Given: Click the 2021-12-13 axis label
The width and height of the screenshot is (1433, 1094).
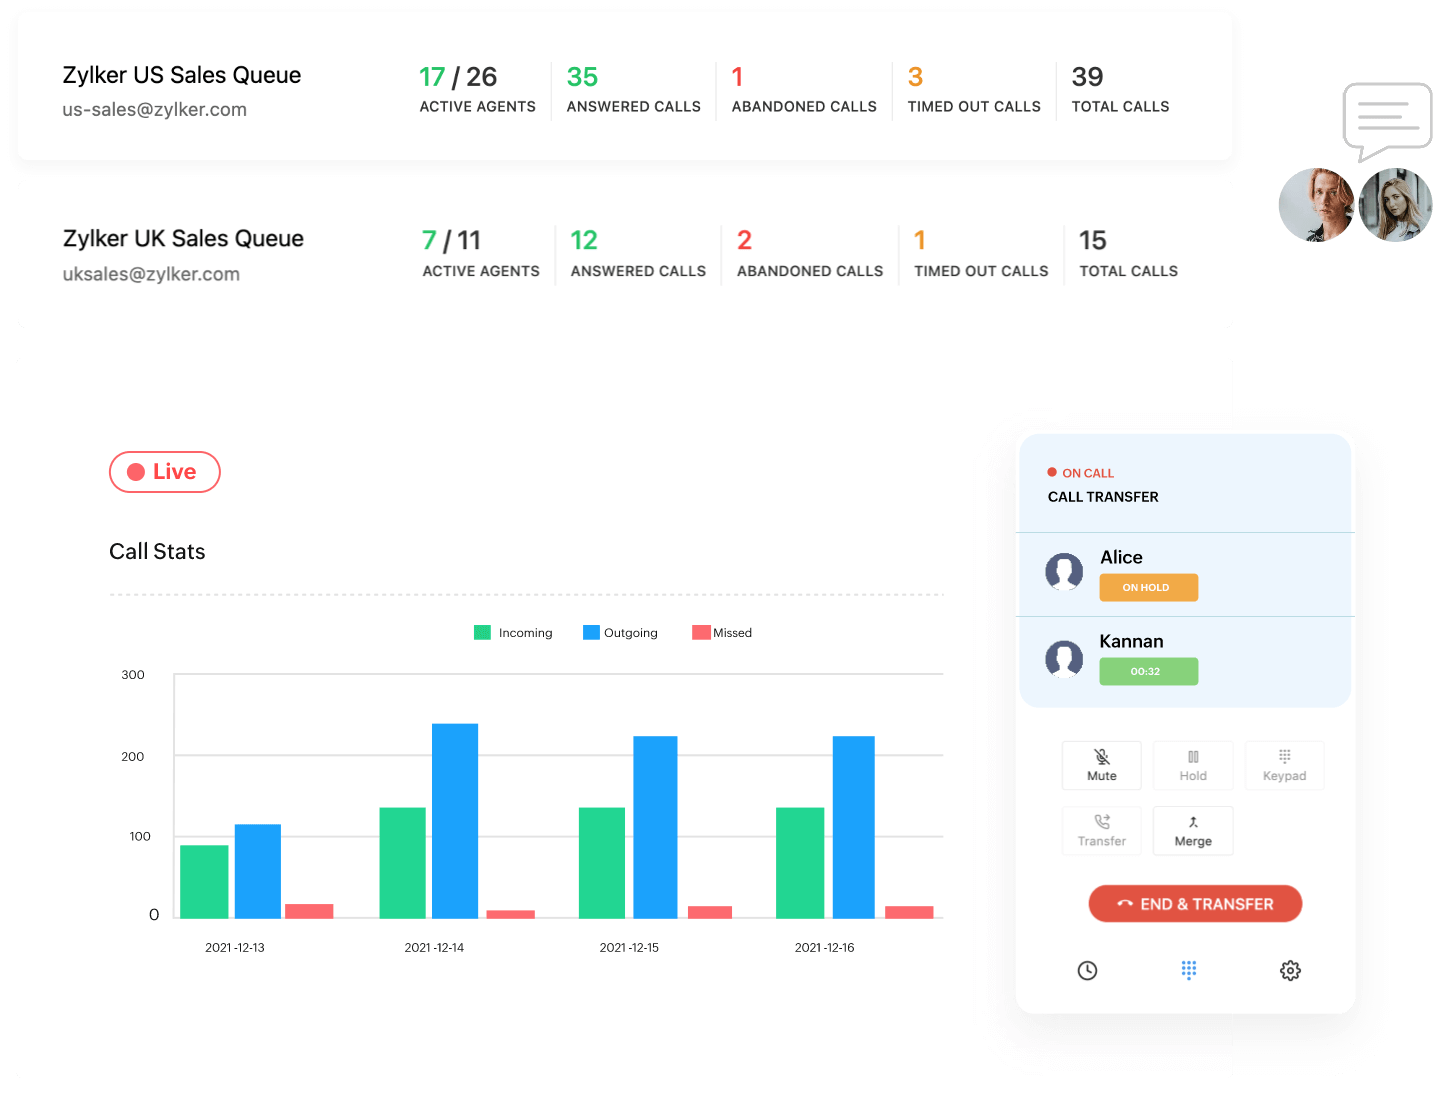Looking at the screenshot, I should (235, 947).
